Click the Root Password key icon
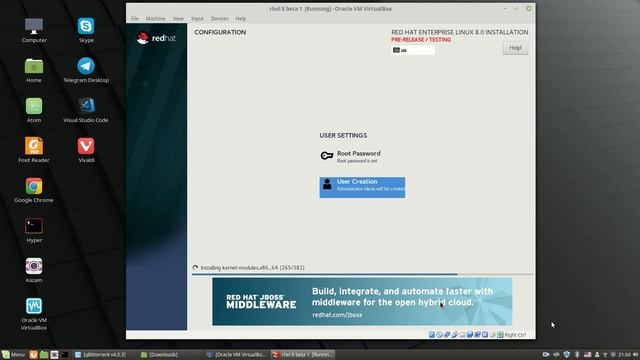The width and height of the screenshot is (640, 360). [x=327, y=156]
